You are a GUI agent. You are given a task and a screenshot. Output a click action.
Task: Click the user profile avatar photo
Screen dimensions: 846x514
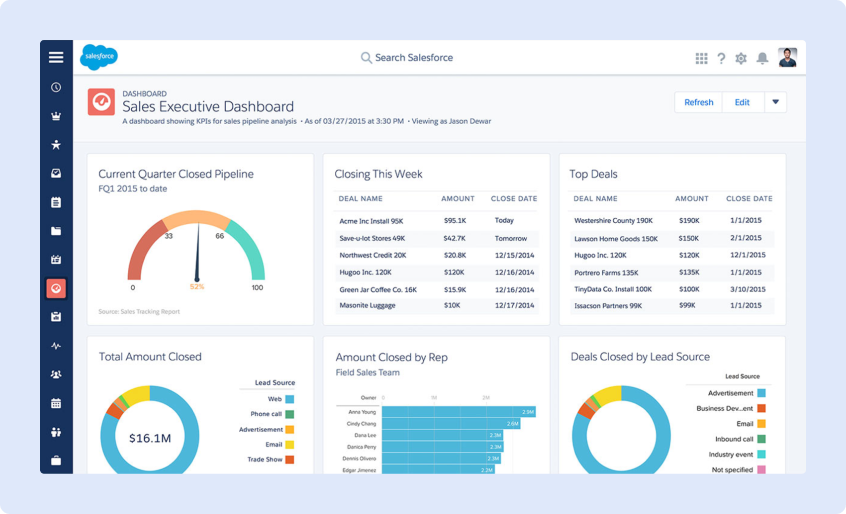tap(788, 58)
